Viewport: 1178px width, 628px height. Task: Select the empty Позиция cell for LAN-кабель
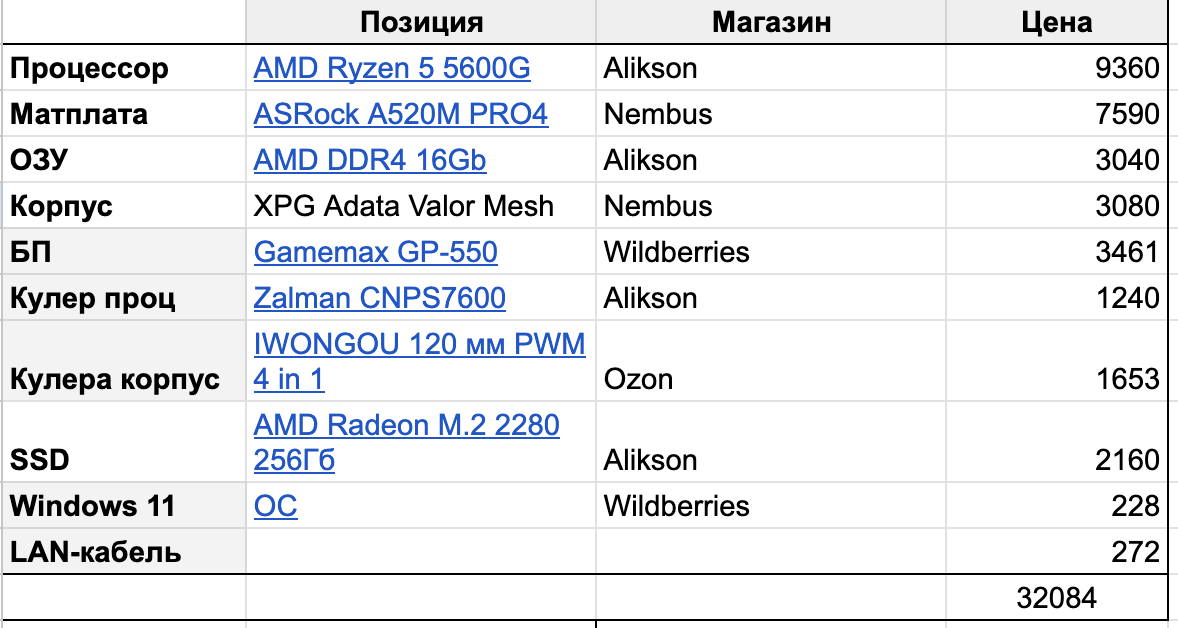(x=421, y=552)
